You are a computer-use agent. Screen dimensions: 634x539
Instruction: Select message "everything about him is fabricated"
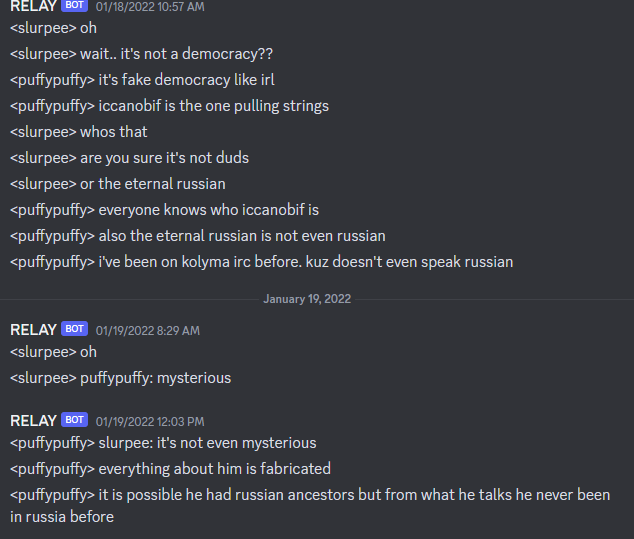pos(170,469)
